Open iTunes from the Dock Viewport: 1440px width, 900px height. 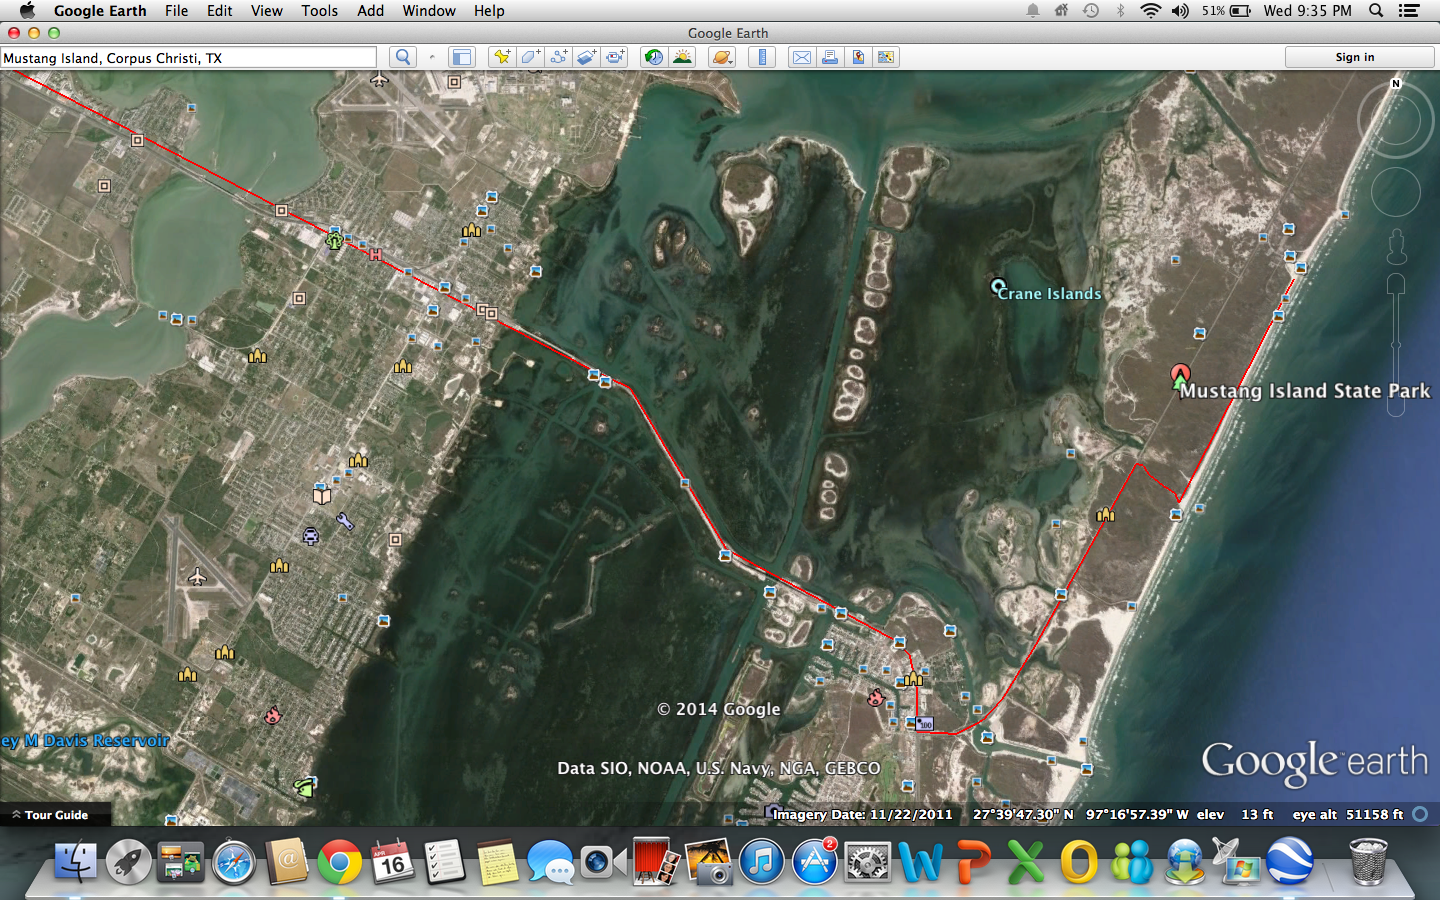pyautogui.click(x=762, y=861)
